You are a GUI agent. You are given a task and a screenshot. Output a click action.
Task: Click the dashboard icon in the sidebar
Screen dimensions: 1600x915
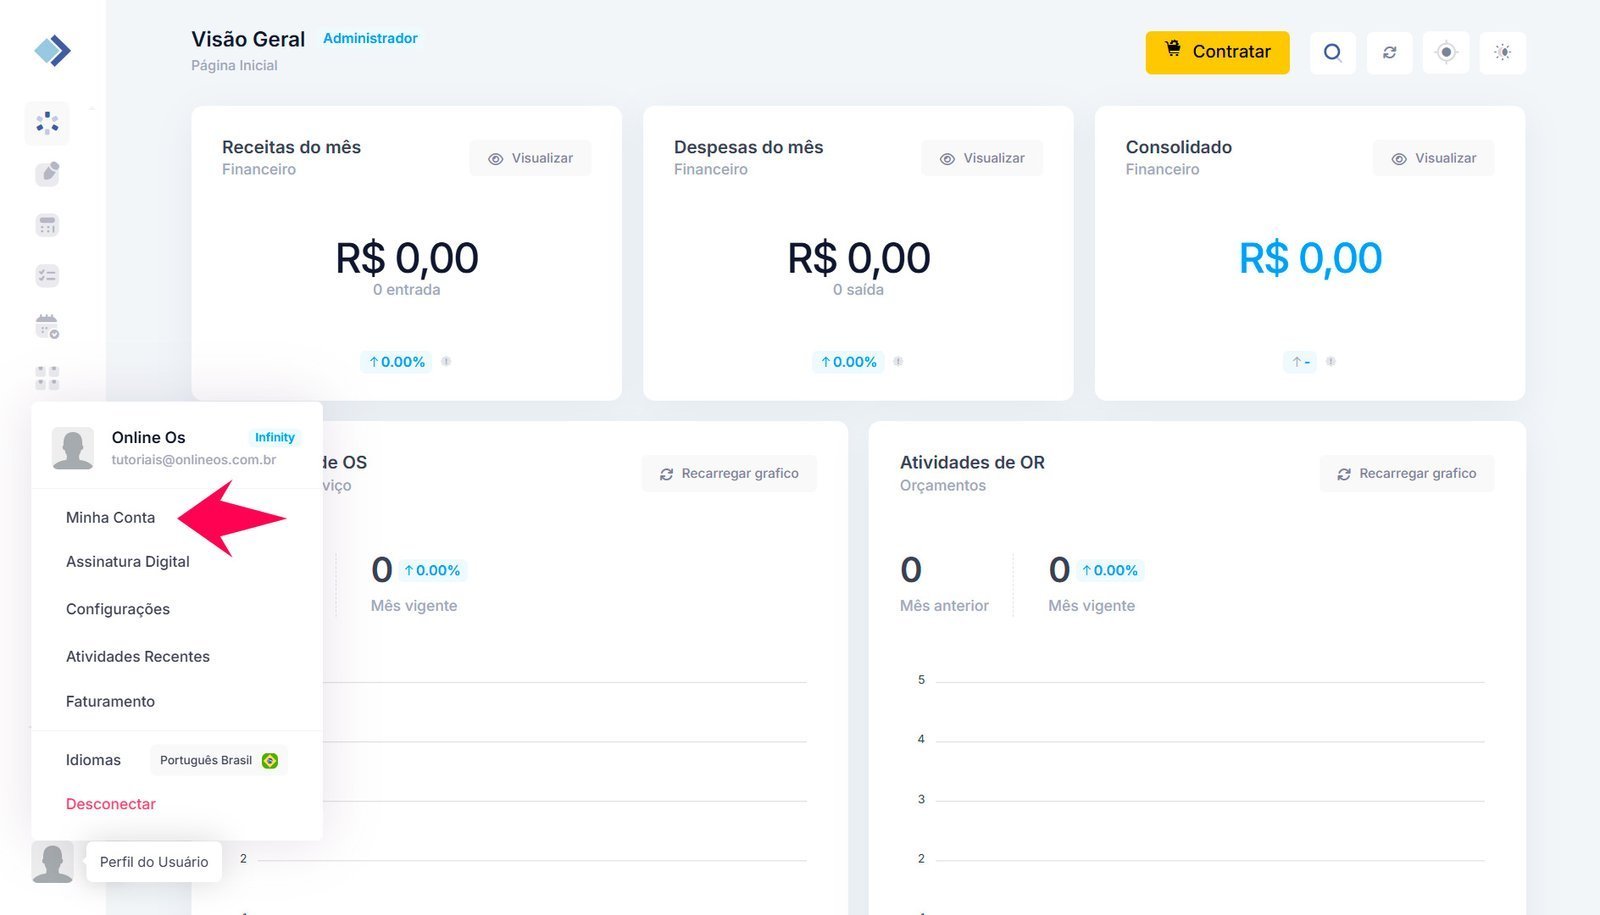tap(47, 123)
